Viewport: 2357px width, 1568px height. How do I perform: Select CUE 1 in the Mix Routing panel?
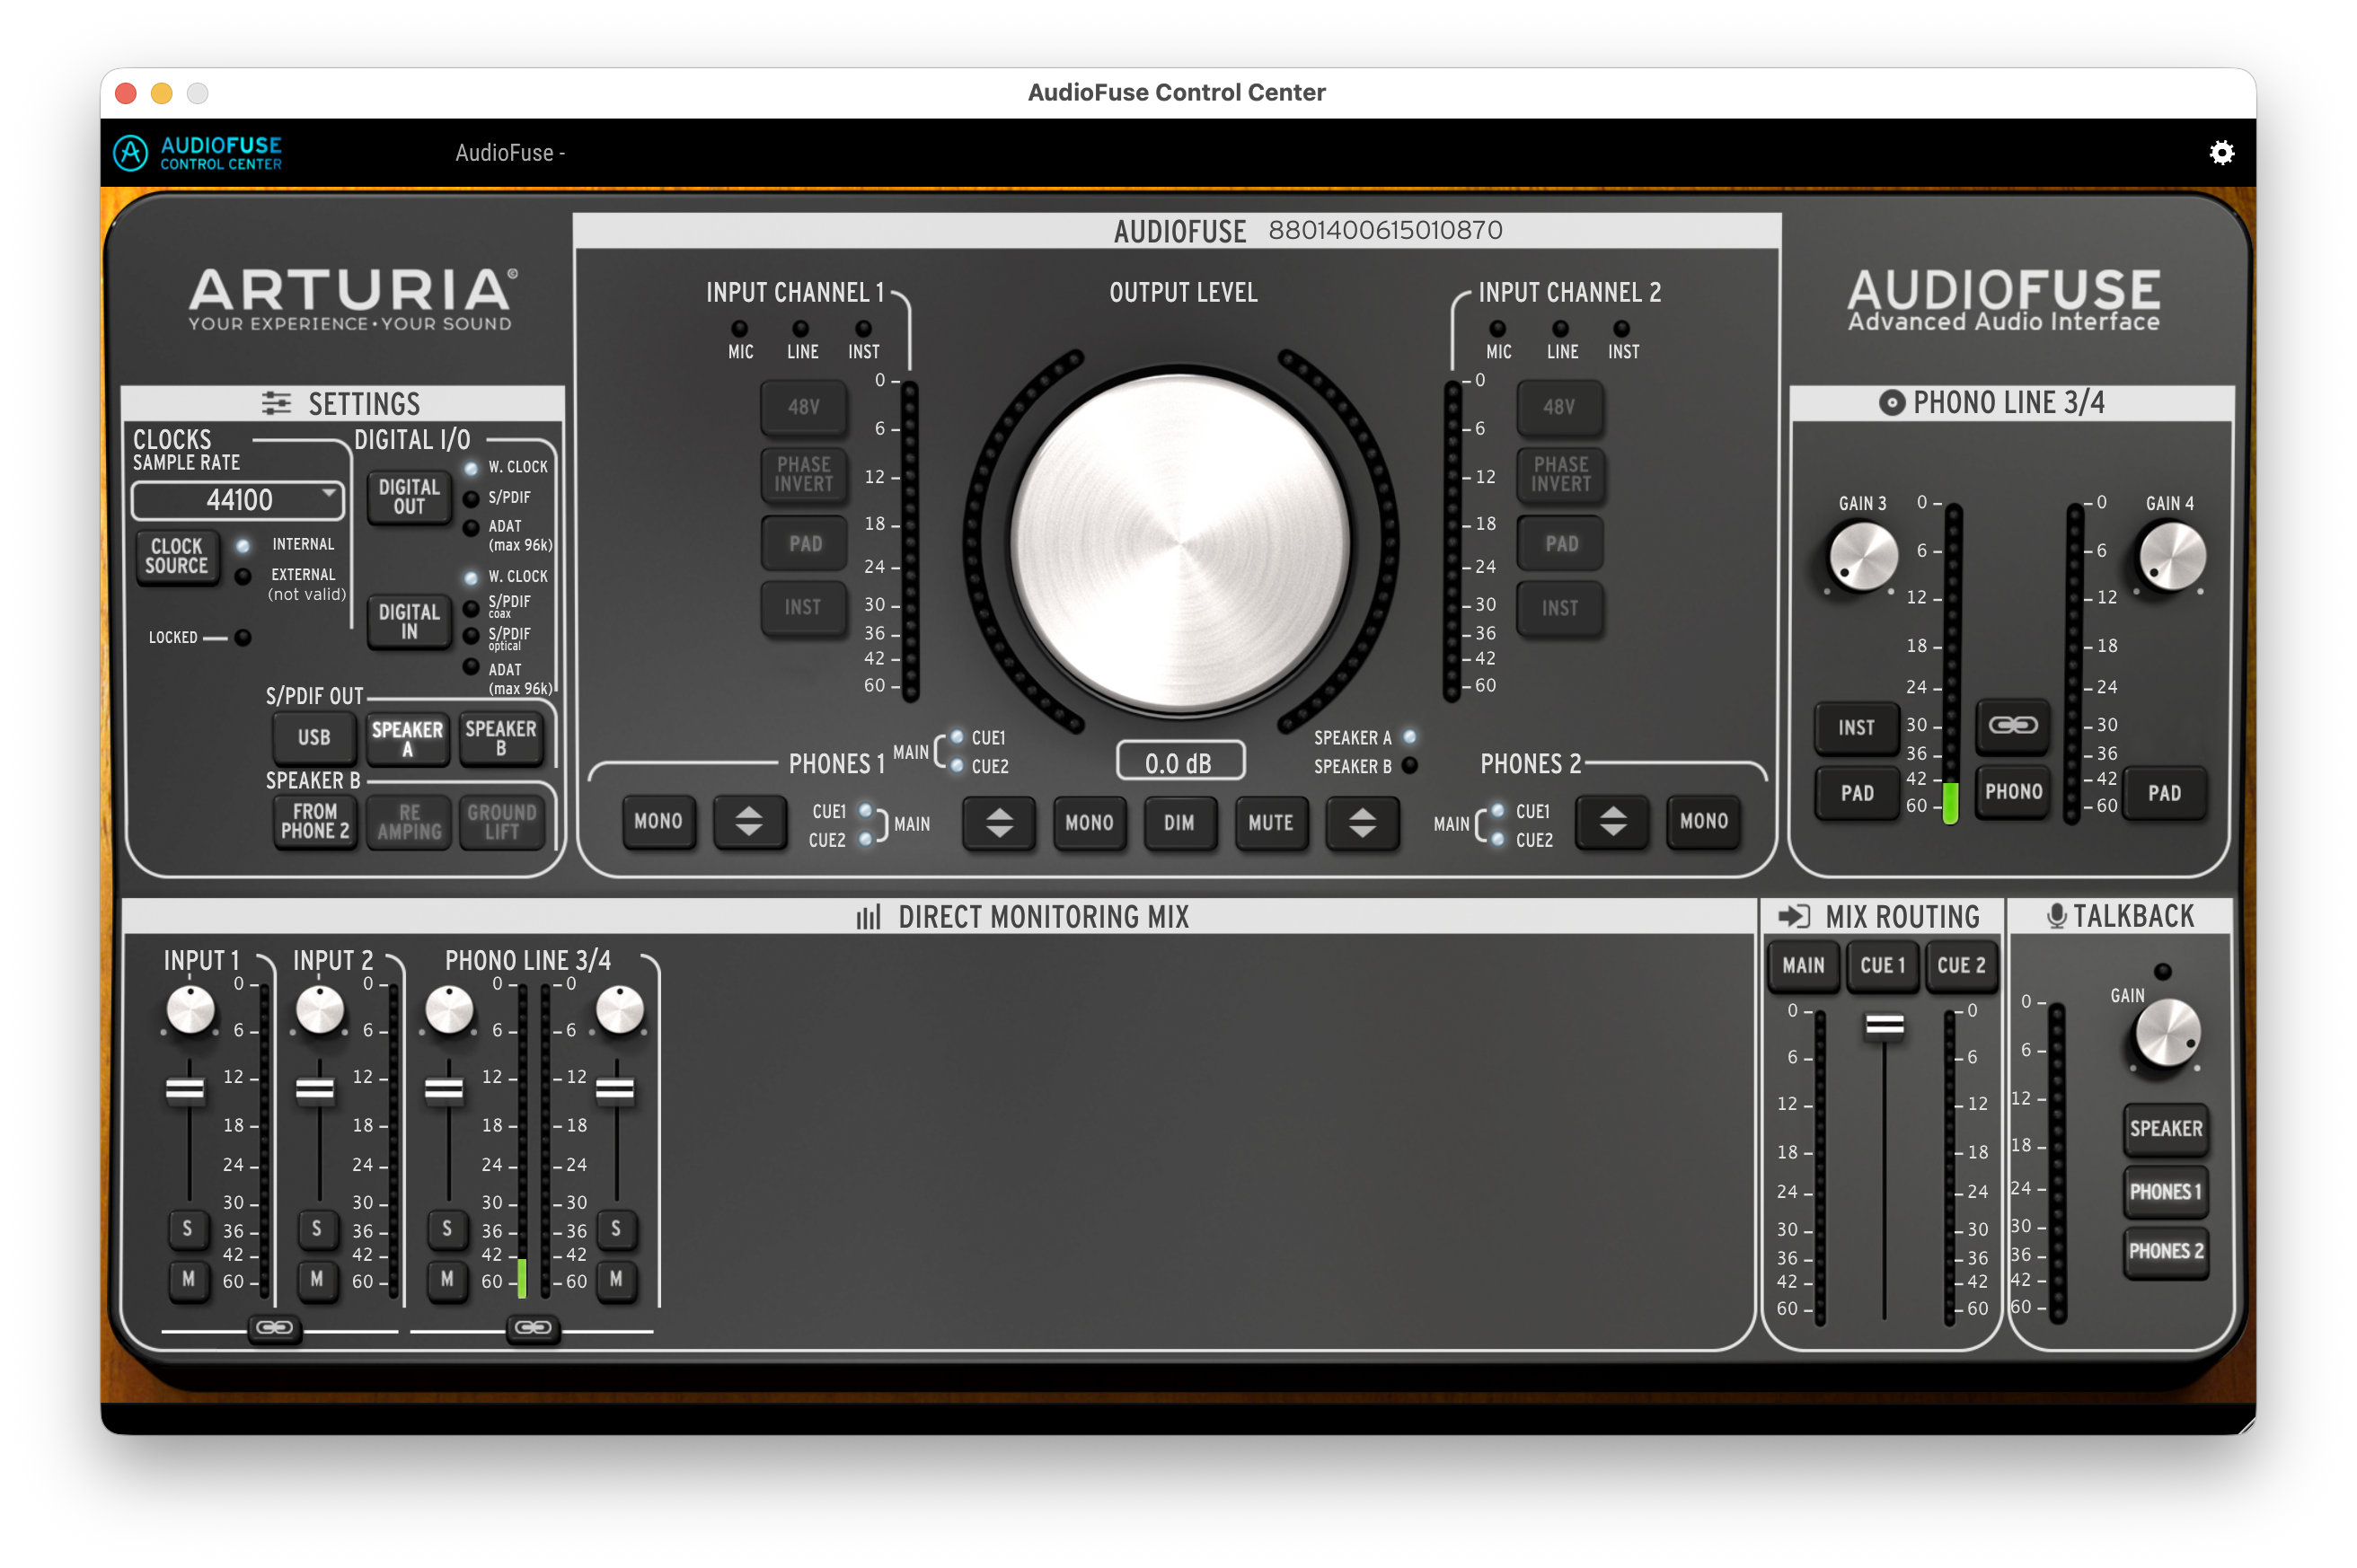click(x=1881, y=965)
